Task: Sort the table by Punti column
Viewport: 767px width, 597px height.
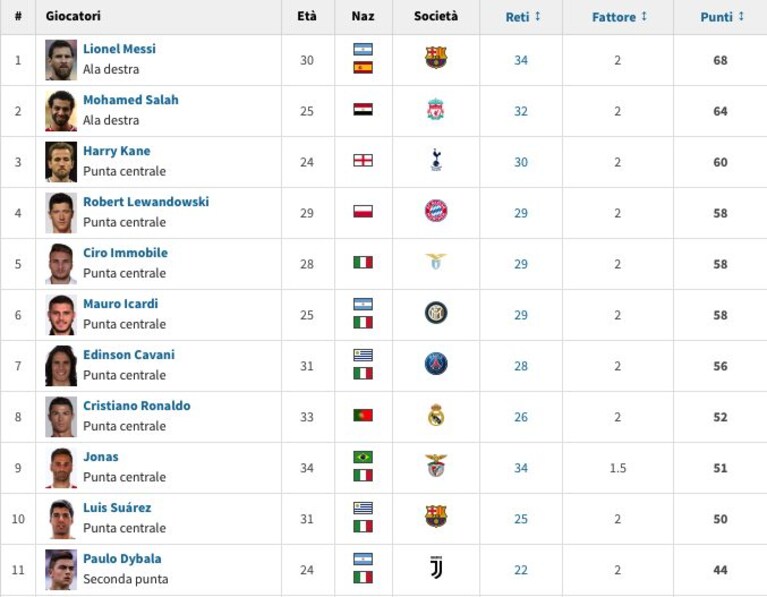Action: (x=722, y=17)
